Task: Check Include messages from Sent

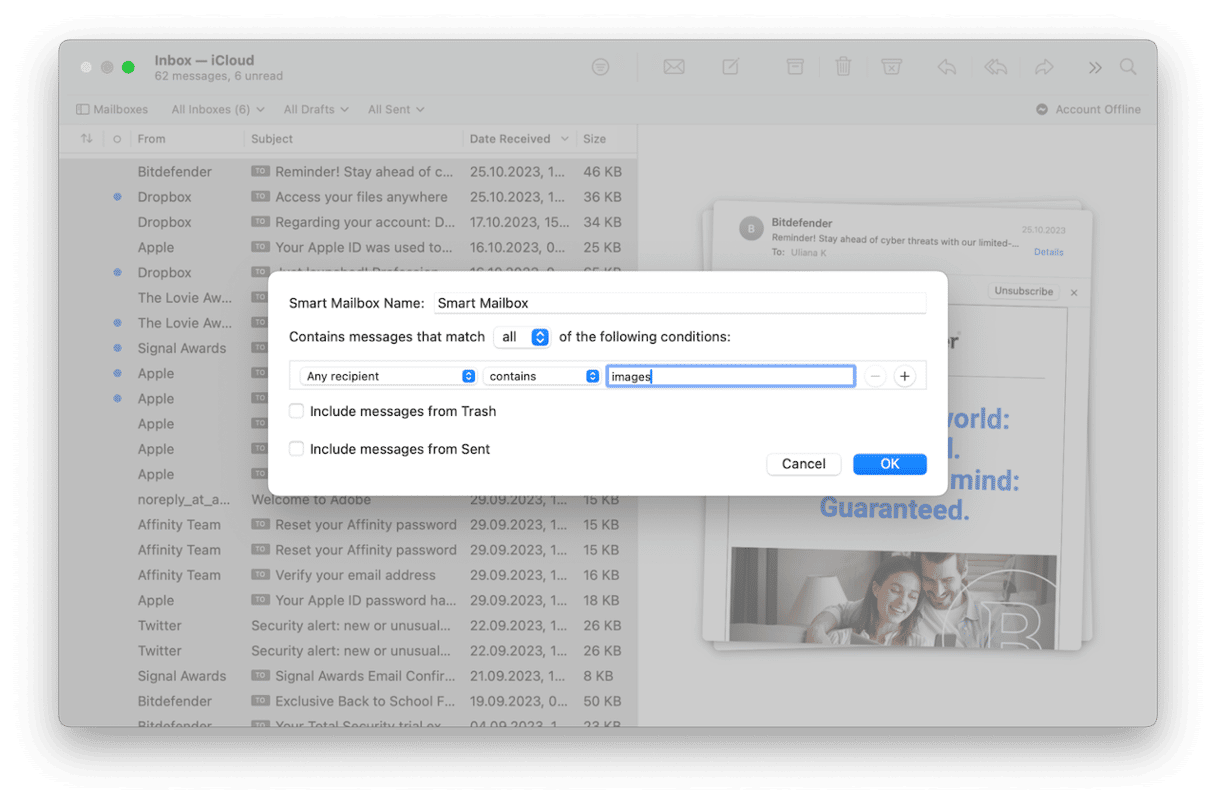Action: tap(297, 449)
